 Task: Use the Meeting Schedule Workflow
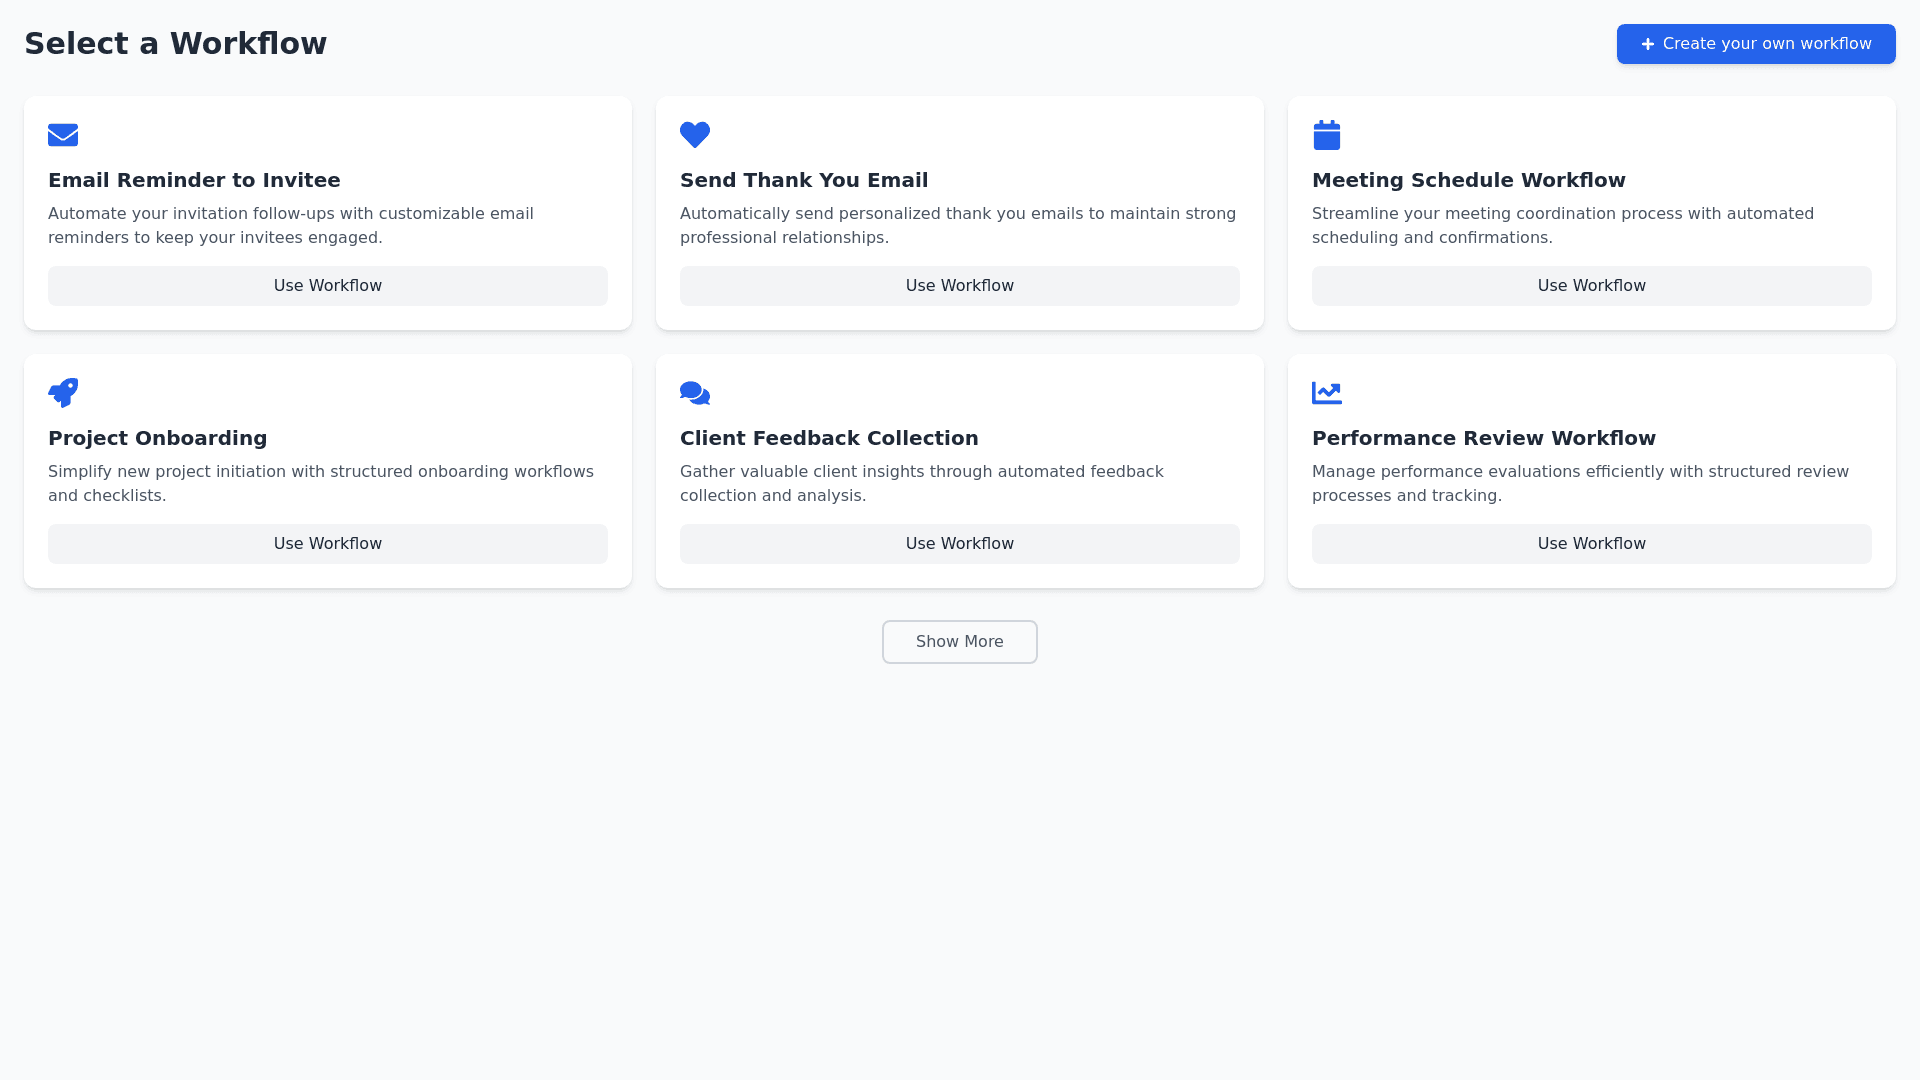[x=1592, y=286]
